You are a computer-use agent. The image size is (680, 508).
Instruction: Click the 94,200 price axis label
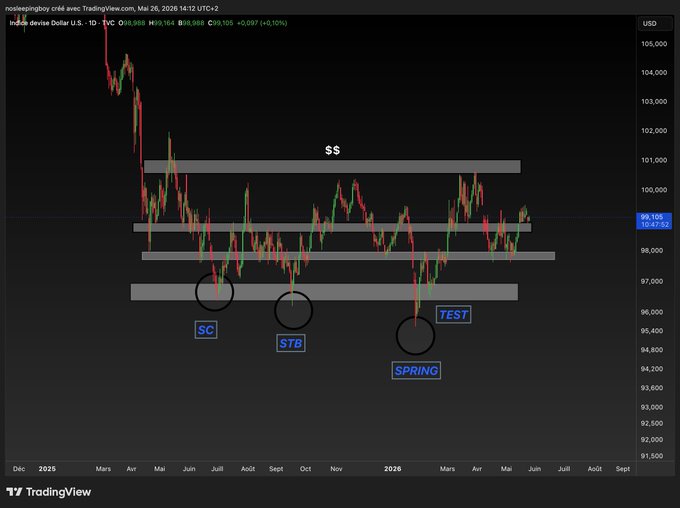point(652,369)
